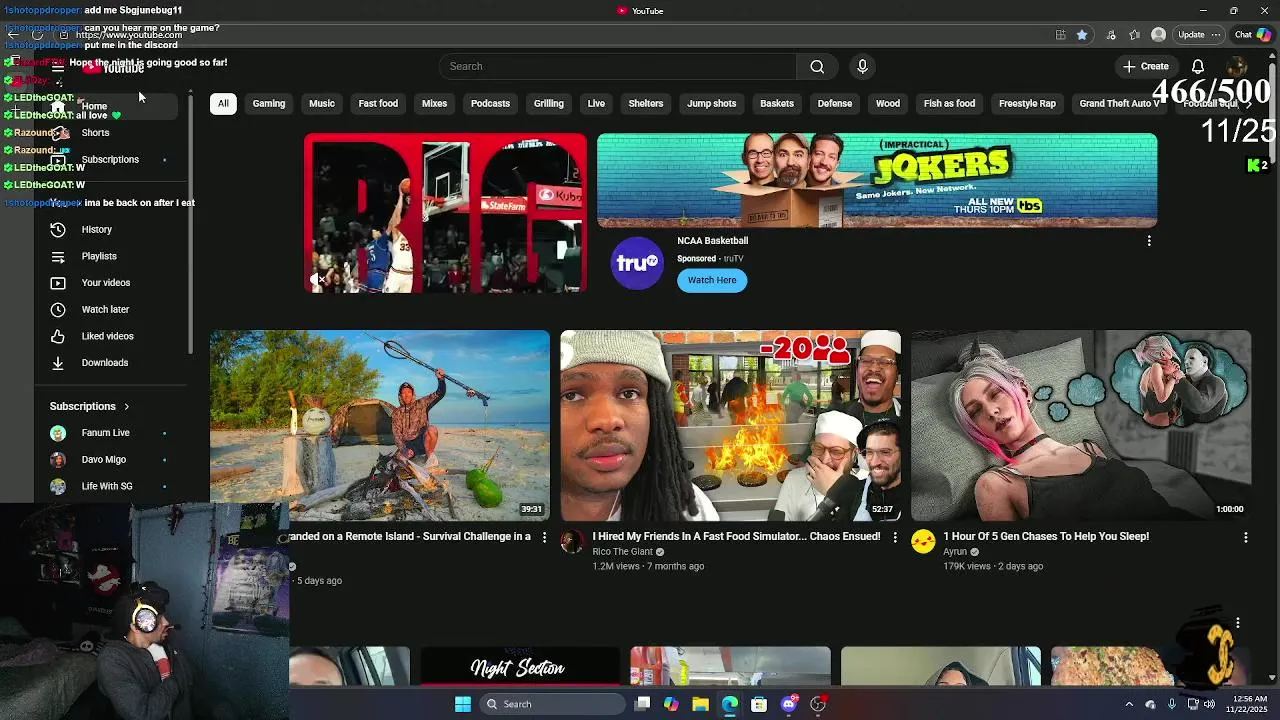Start voice search with the microphone icon
The width and height of the screenshot is (1280, 720).
coord(862,66)
